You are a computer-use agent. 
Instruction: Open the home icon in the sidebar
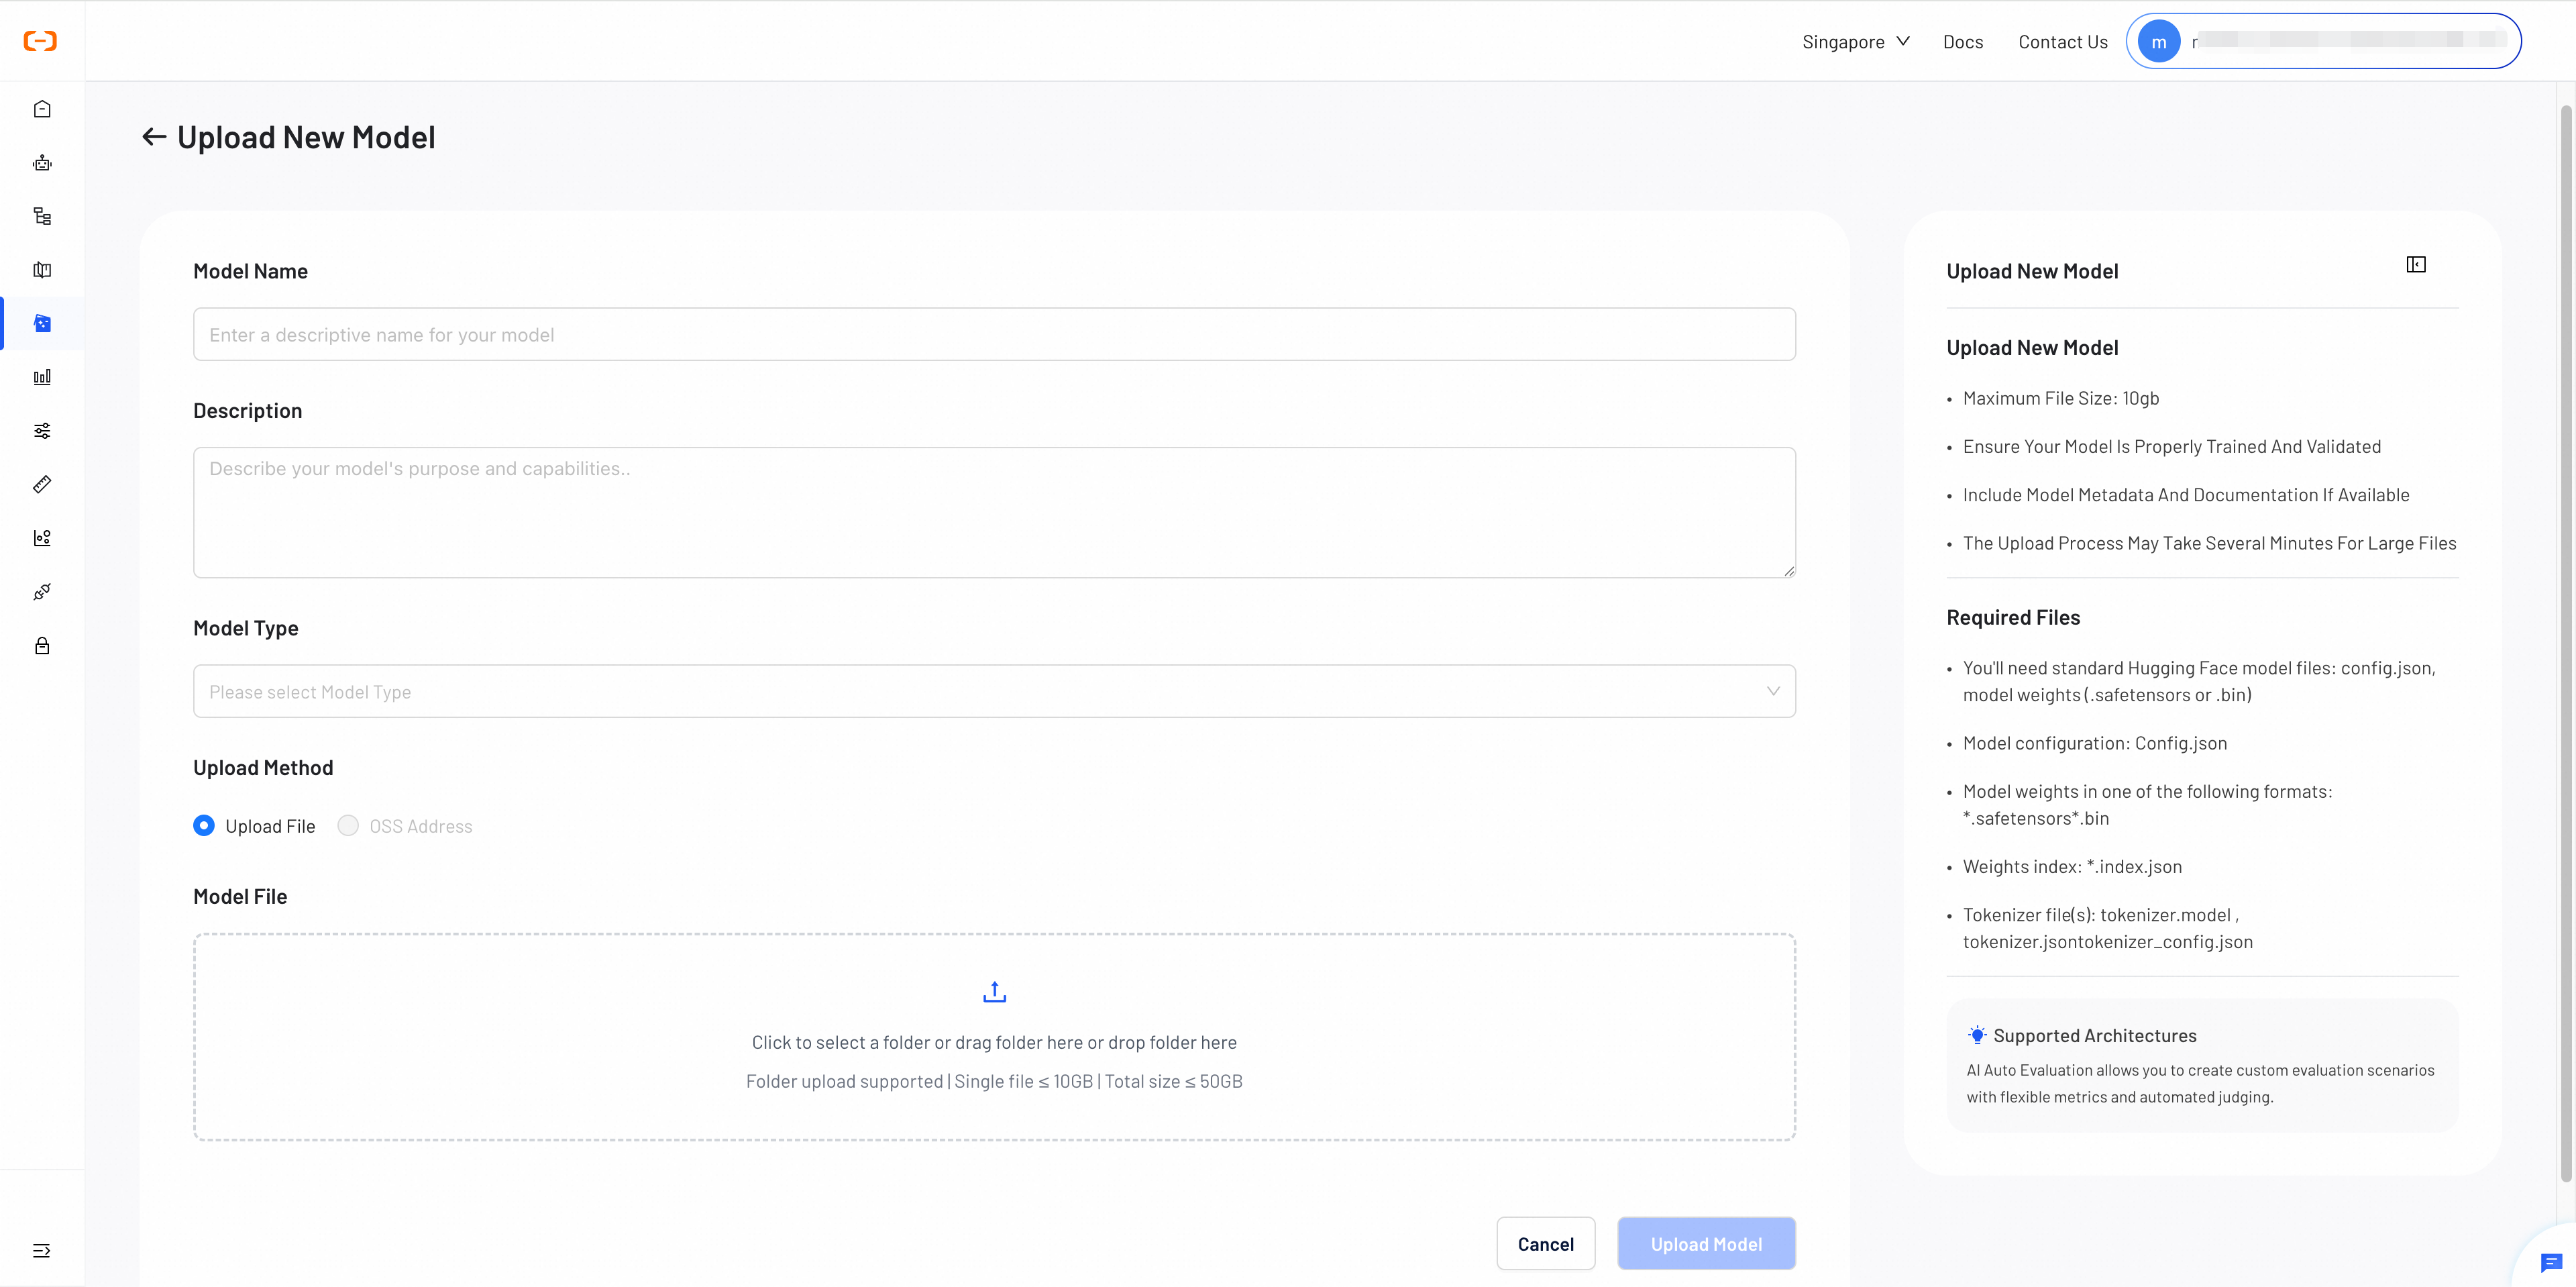tap(42, 109)
